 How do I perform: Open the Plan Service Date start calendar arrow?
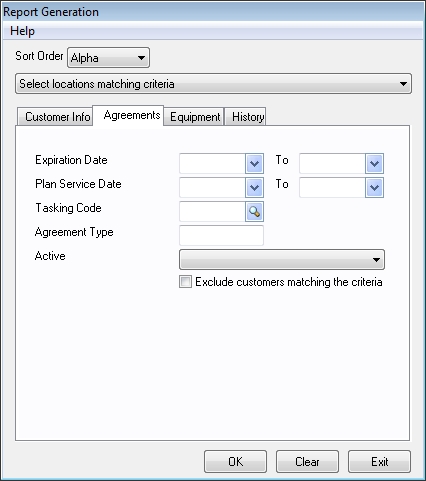tap(254, 187)
